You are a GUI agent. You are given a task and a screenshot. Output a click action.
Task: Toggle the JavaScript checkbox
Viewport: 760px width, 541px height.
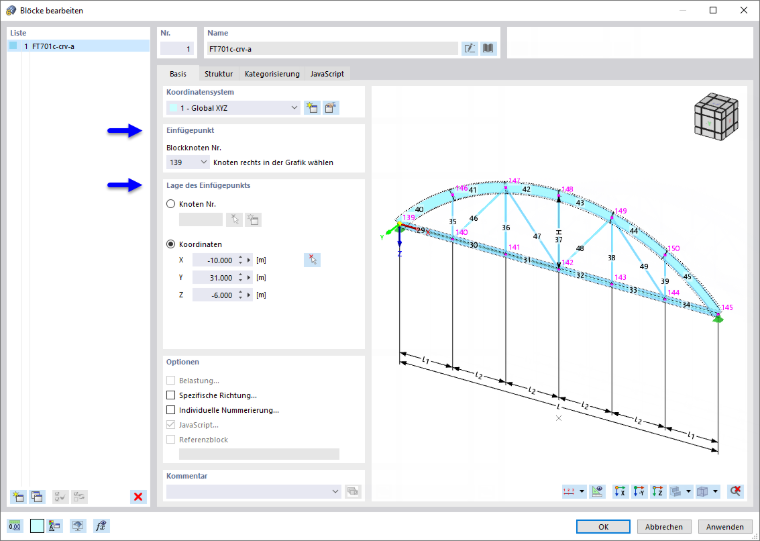[x=171, y=425]
